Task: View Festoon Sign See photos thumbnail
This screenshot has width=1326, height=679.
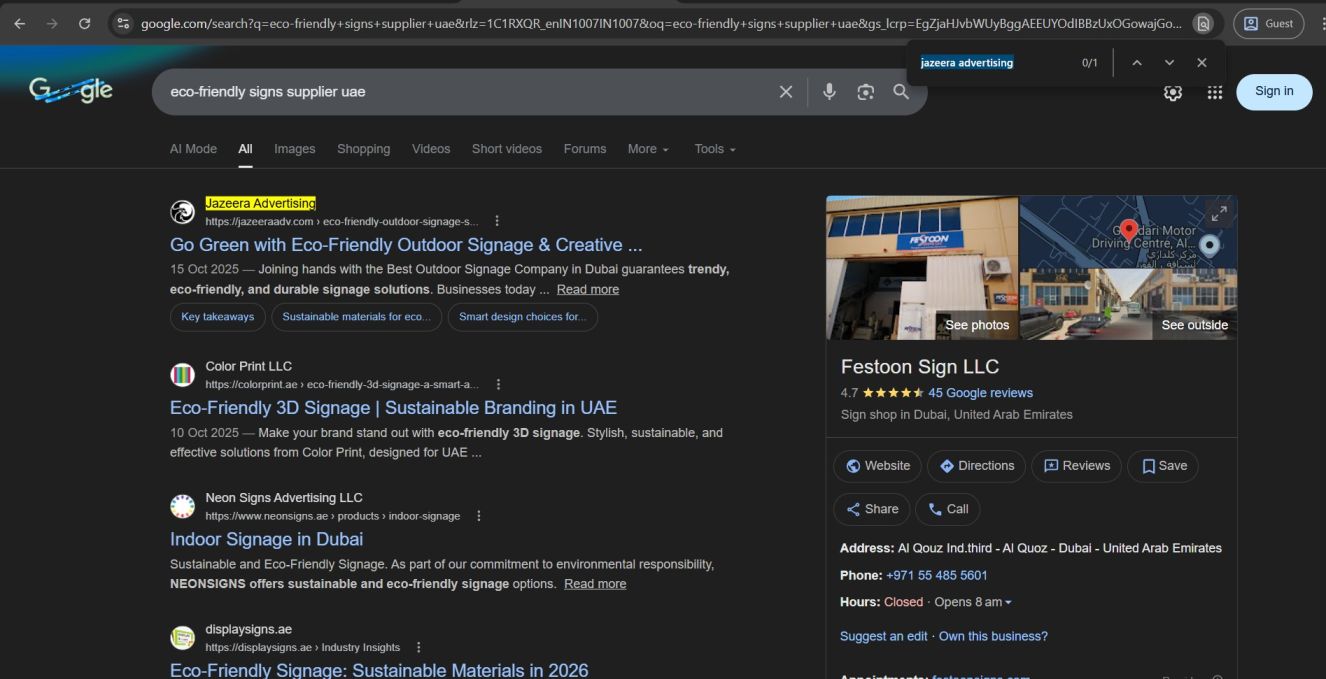Action: 921,268
